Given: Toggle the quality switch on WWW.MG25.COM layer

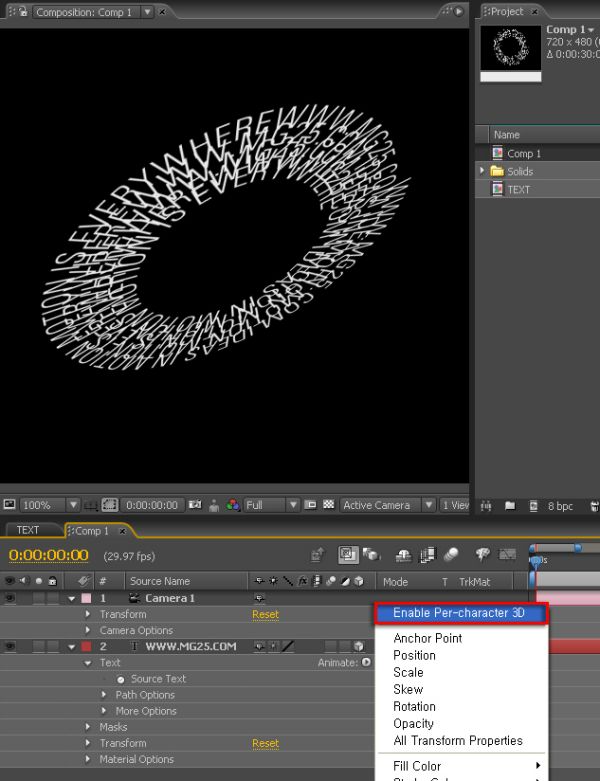Looking at the screenshot, I should (288, 647).
